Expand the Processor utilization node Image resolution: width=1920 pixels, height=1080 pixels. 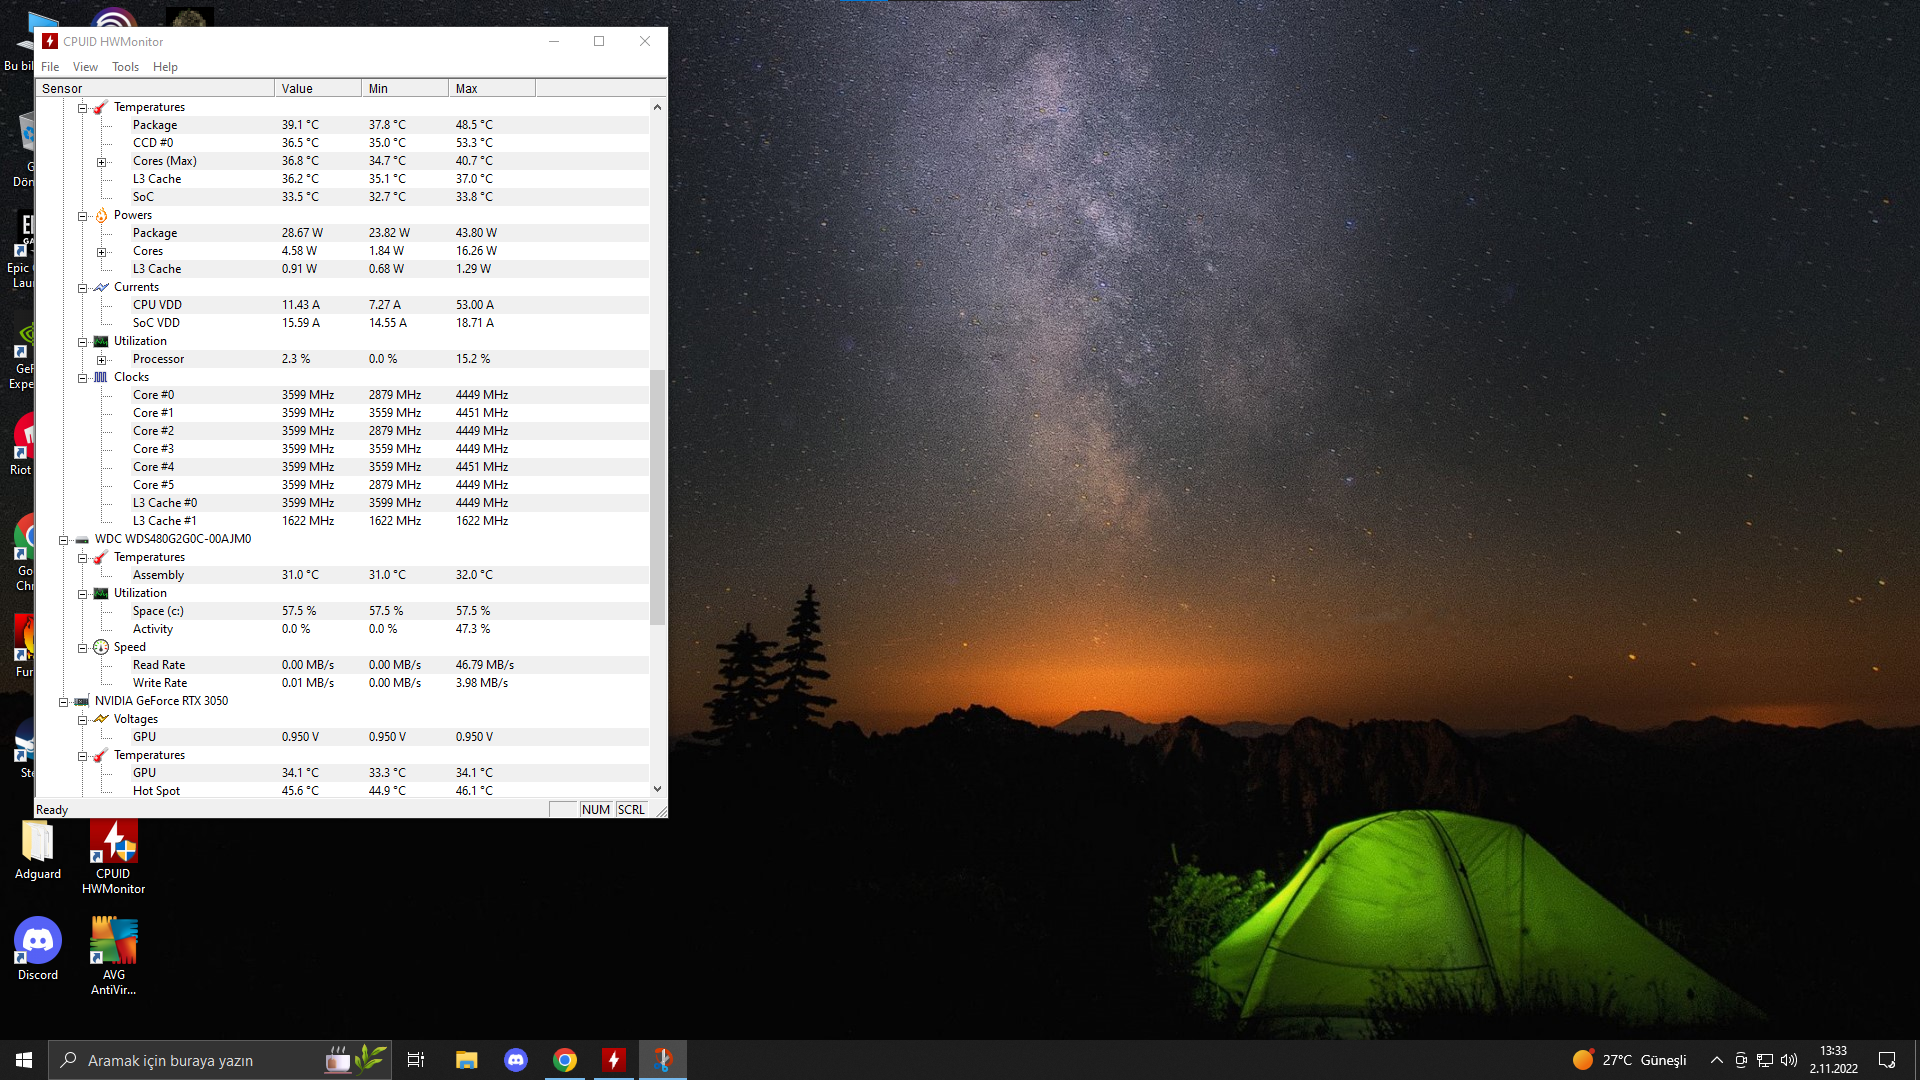point(101,360)
